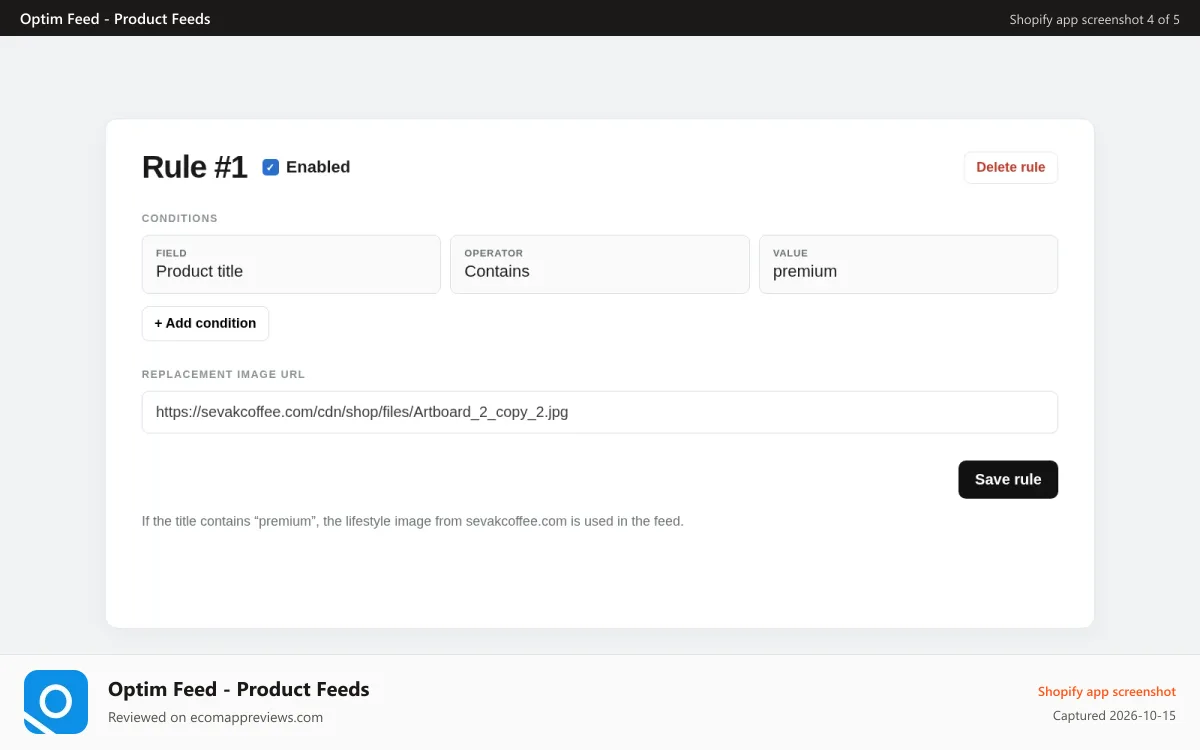Click the Enabled label text
Viewport: 1200px width, 750px height.
(x=318, y=167)
